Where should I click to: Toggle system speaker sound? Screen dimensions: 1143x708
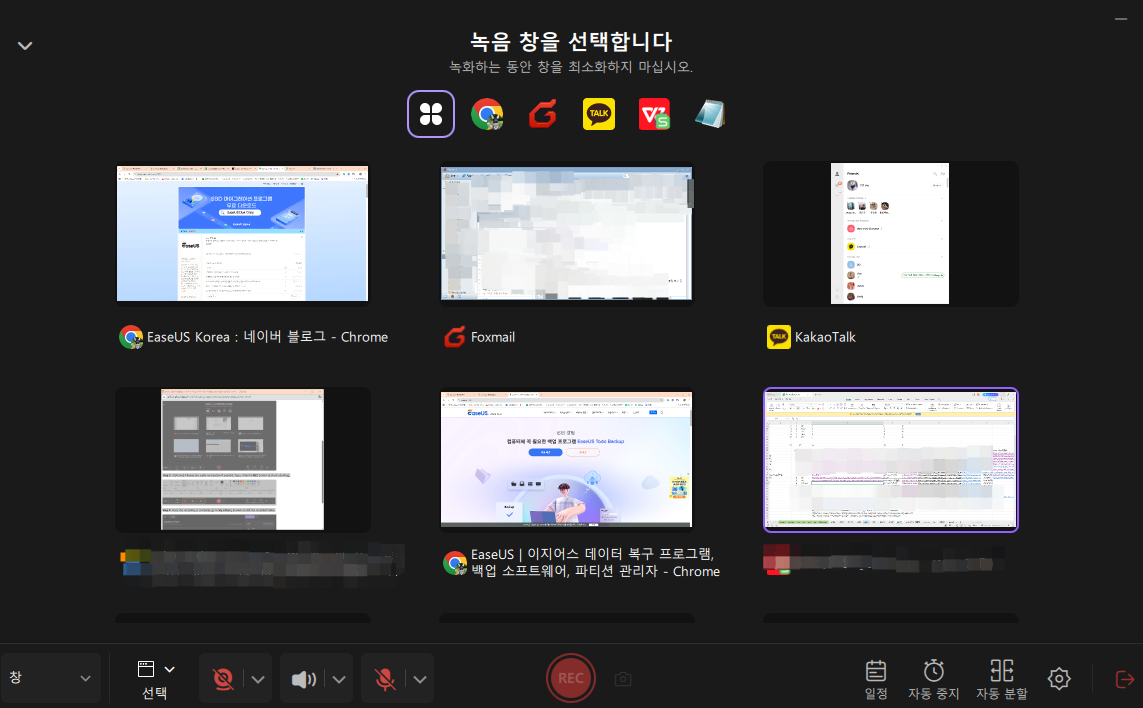pos(304,679)
